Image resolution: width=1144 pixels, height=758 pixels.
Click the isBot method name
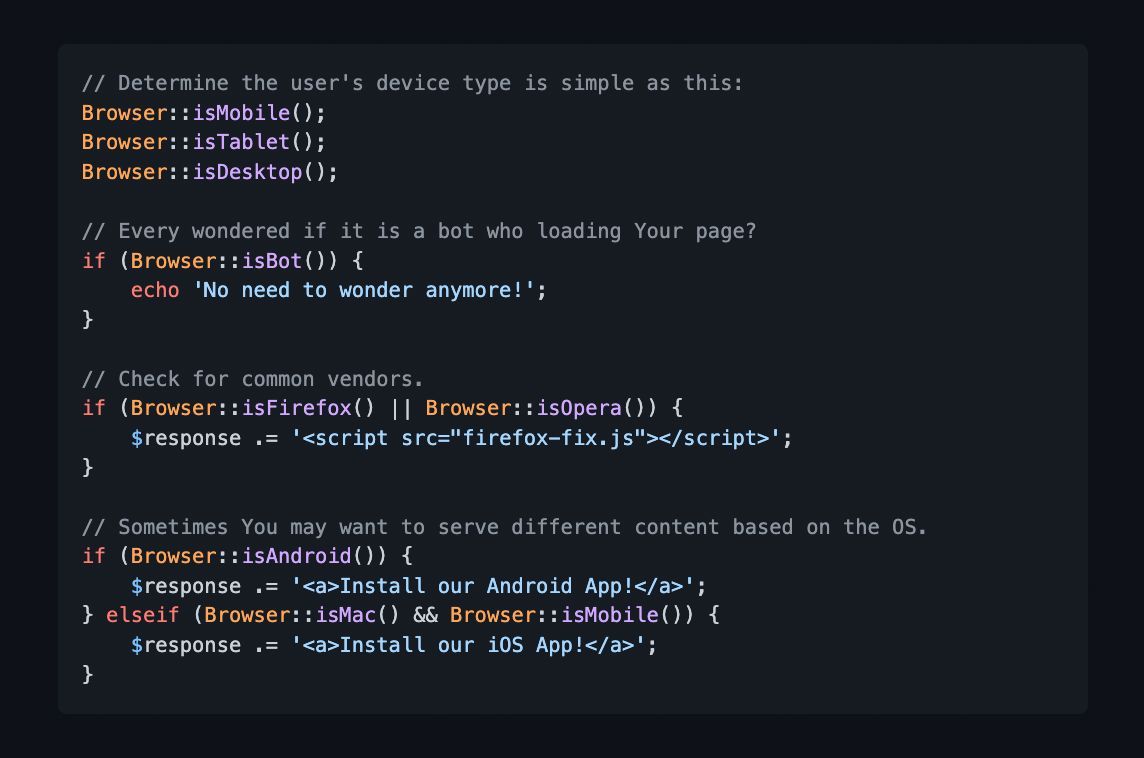[x=272, y=260]
